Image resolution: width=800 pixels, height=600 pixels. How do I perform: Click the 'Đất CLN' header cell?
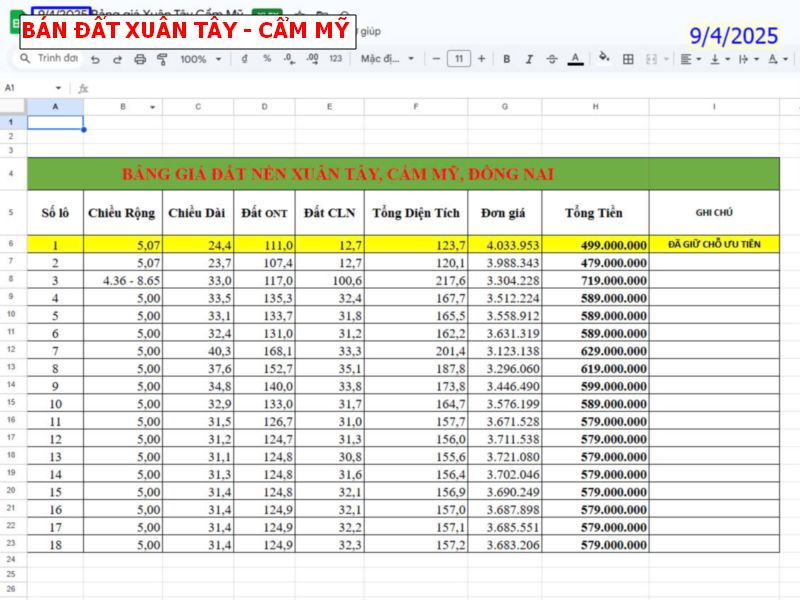pos(330,213)
